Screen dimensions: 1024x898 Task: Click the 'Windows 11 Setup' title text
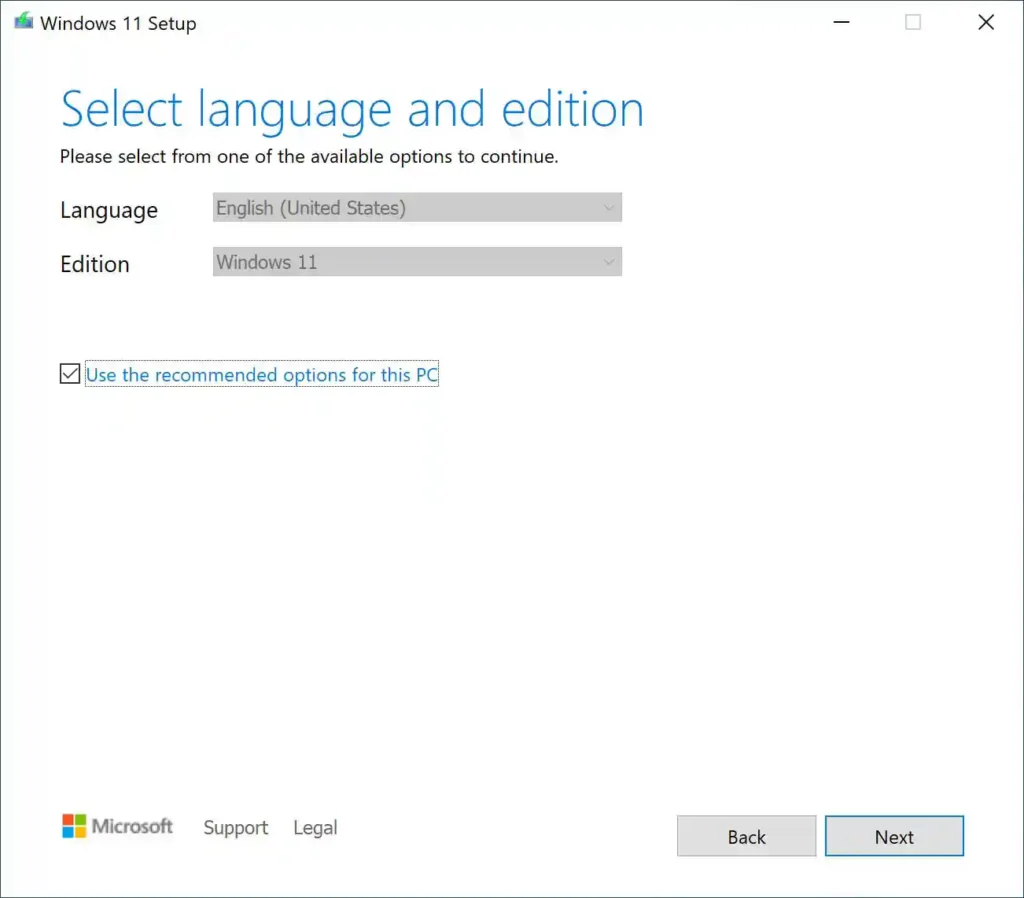[x=118, y=24]
